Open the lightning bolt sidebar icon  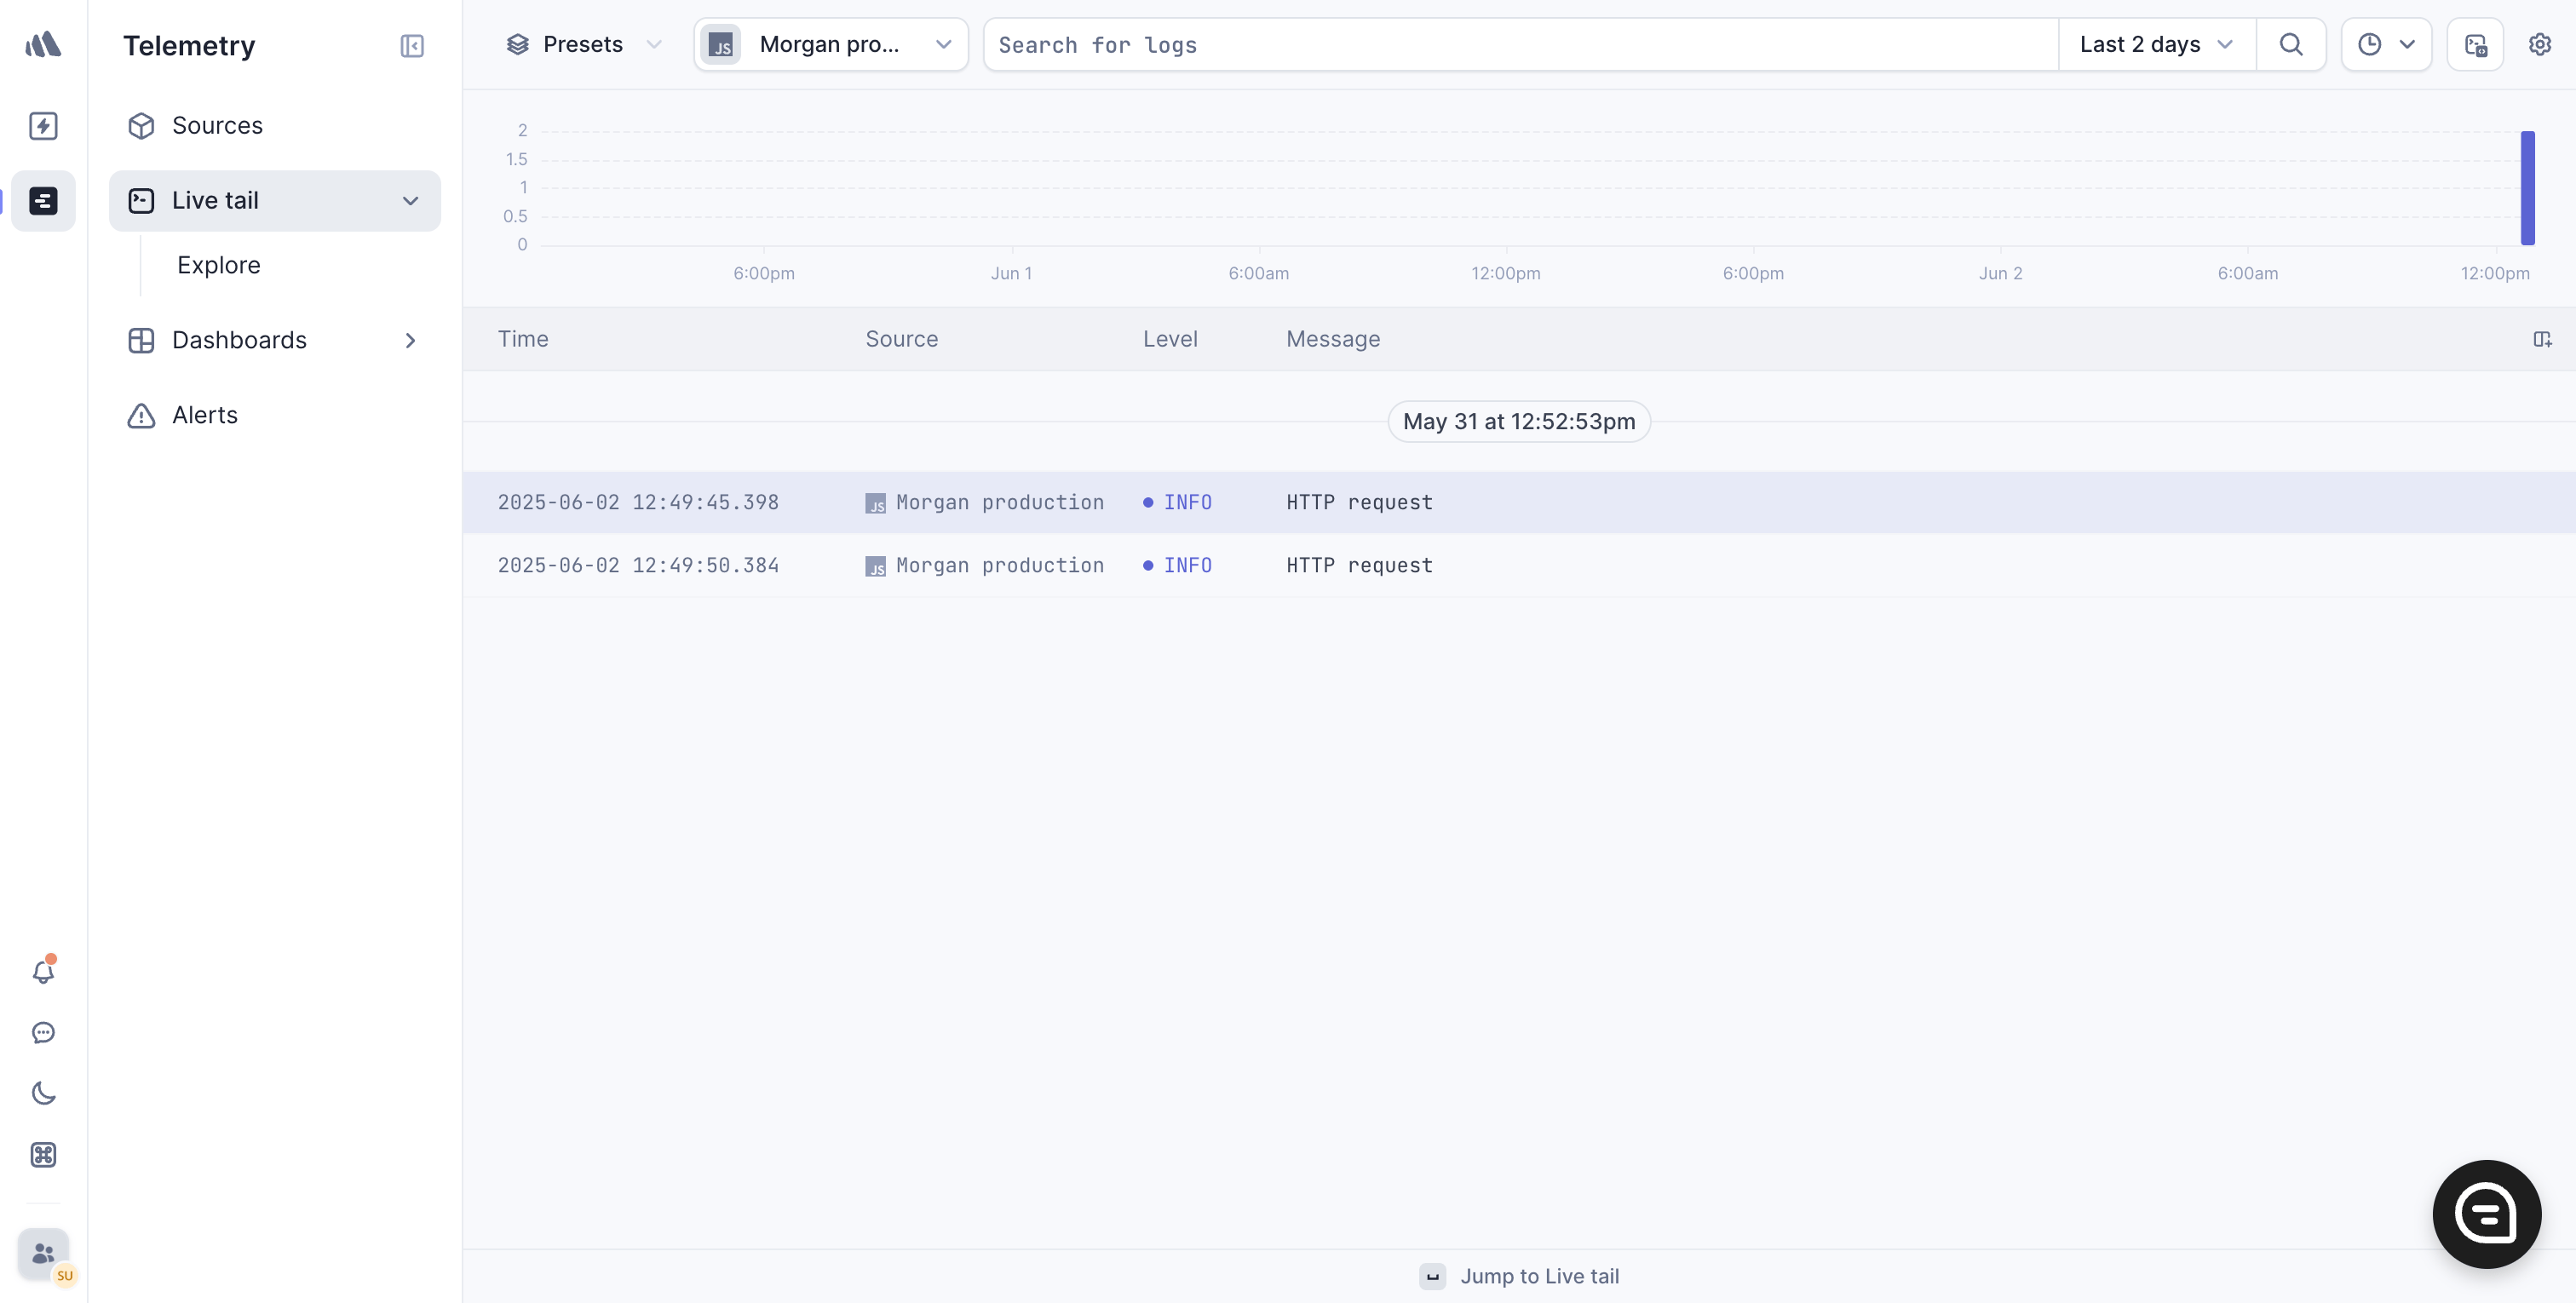tap(43, 126)
